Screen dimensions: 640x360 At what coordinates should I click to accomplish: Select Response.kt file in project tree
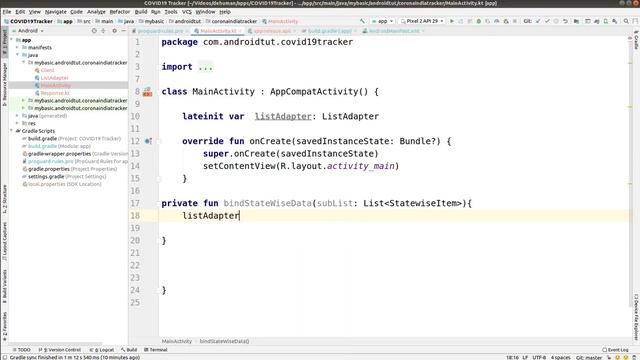[55, 93]
